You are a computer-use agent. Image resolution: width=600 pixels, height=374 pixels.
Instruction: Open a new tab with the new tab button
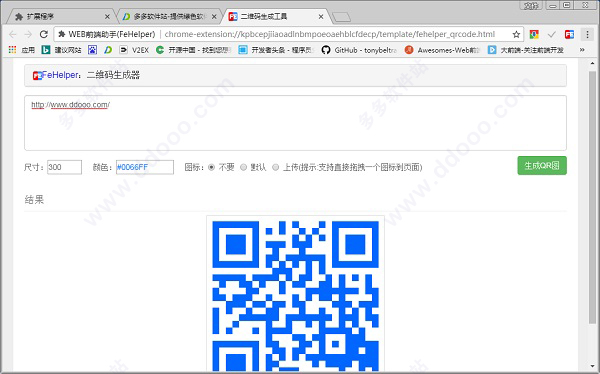coord(341,17)
